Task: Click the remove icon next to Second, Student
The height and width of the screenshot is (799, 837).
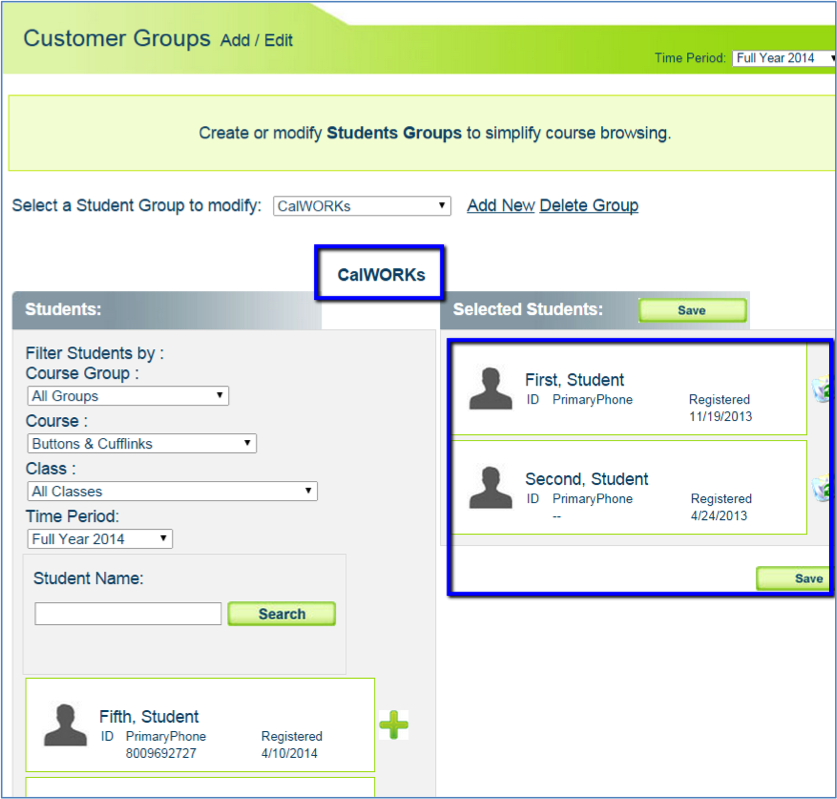Action: [824, 489]
